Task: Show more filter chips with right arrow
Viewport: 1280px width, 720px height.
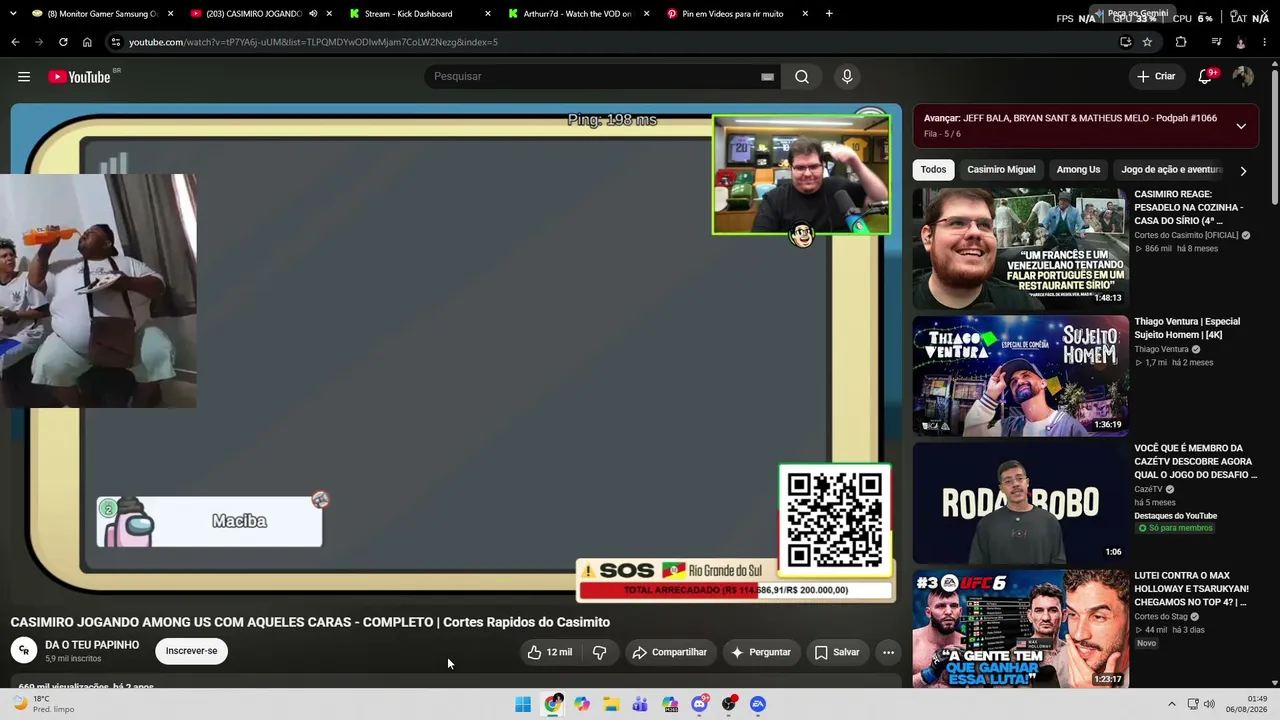Action: pyautogui.click(x=1243, y=170)
